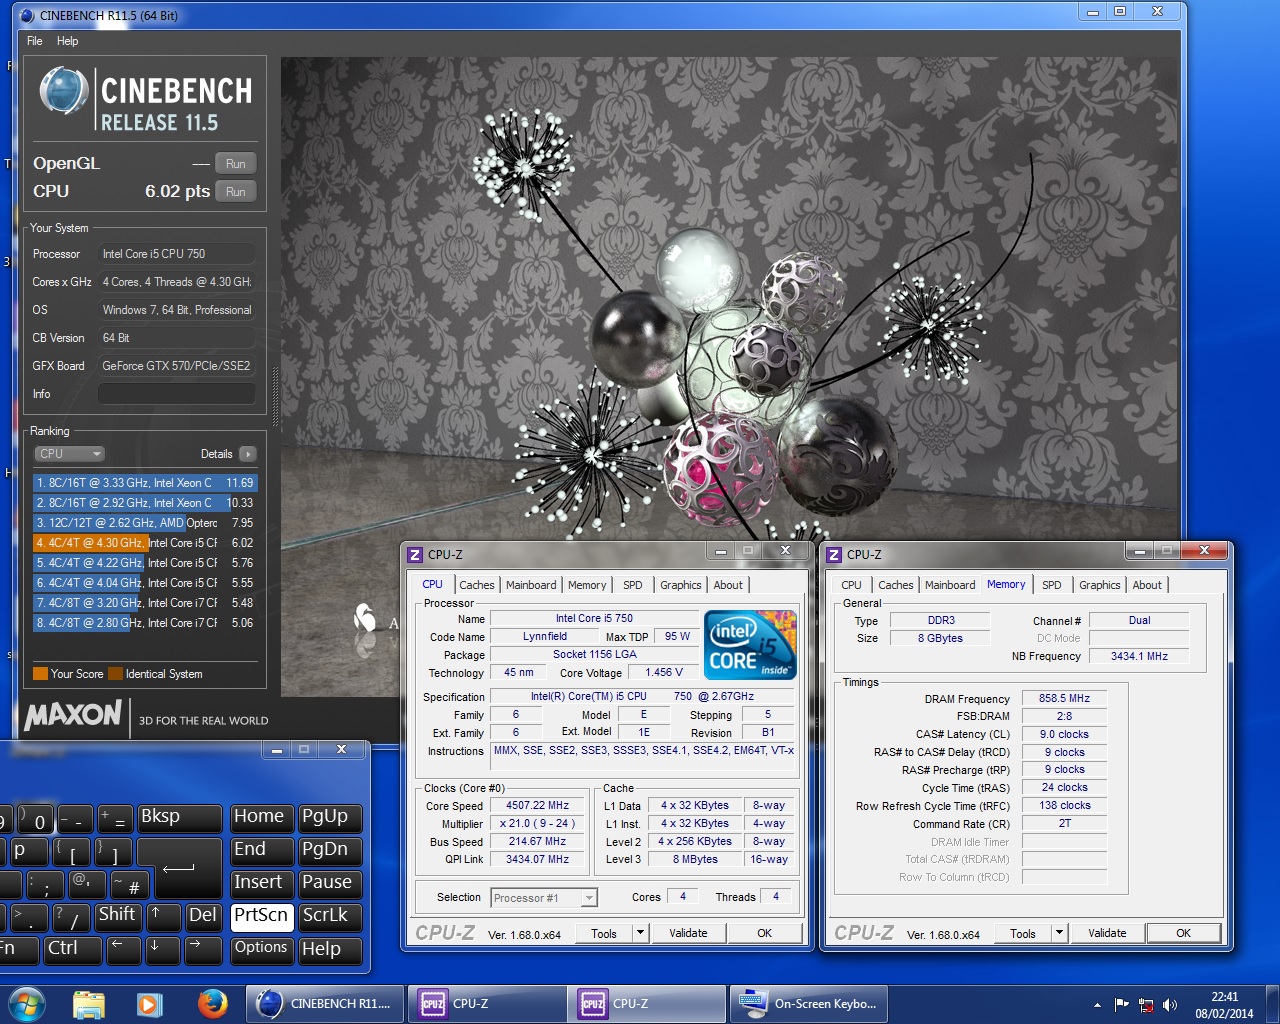Click Bksp key on On-Screen Keyboard
Viewport: 1280px width, 1024px height.
[x=179, y=817]
